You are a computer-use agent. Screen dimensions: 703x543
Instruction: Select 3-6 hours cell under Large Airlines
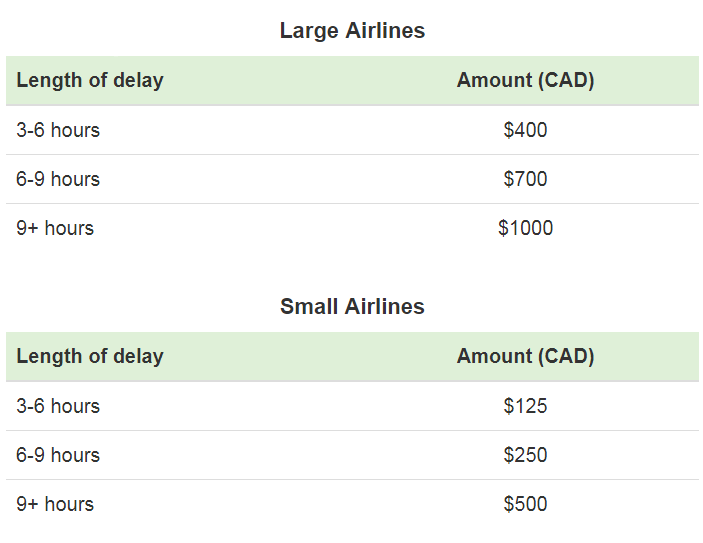(58, 130)
